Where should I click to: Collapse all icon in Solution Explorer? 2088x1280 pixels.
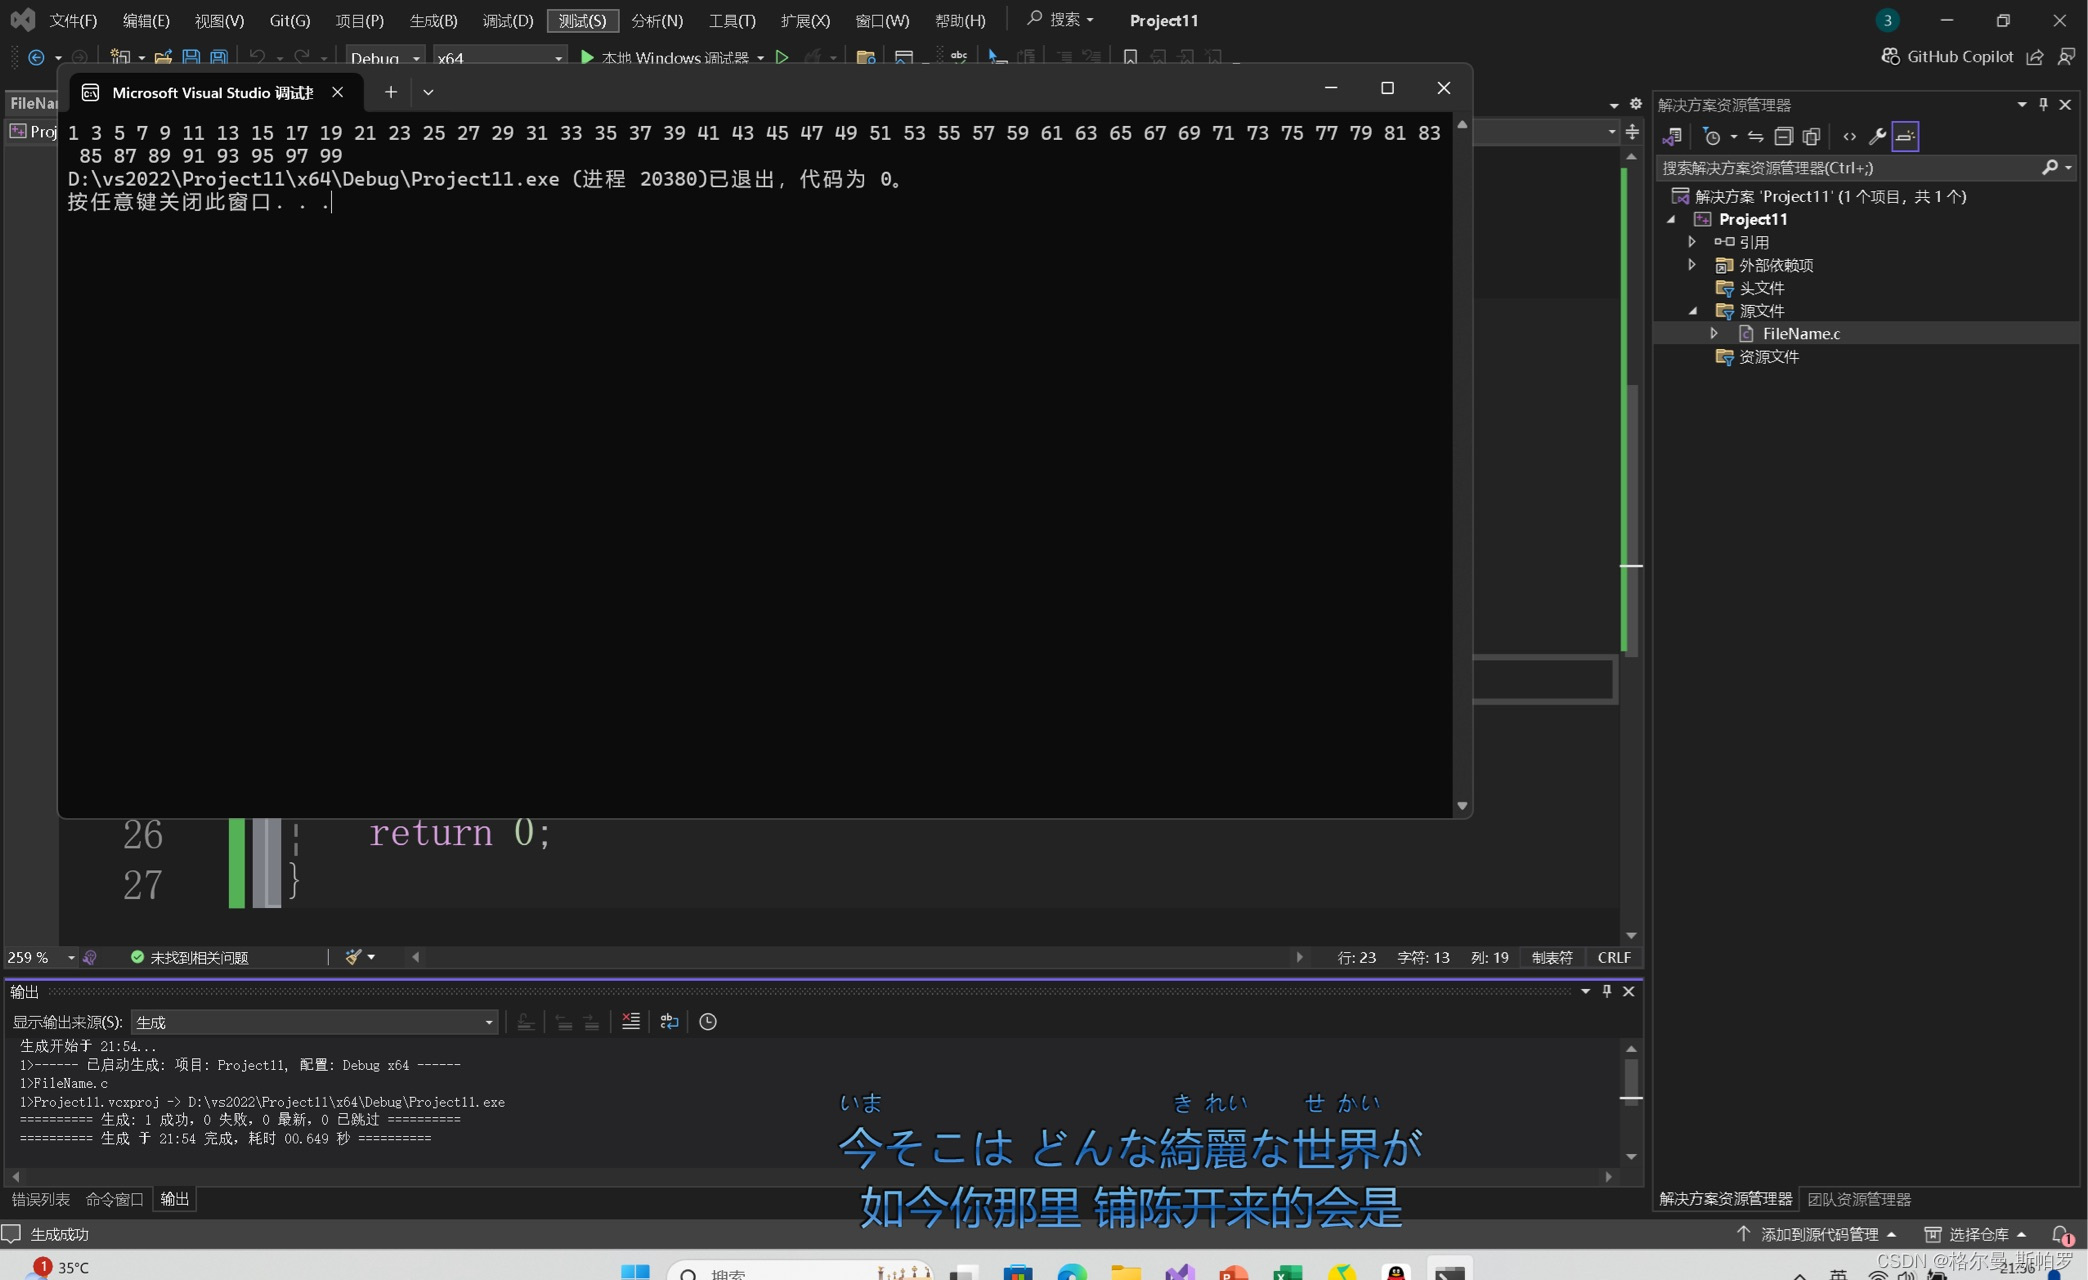(1783, 136)
